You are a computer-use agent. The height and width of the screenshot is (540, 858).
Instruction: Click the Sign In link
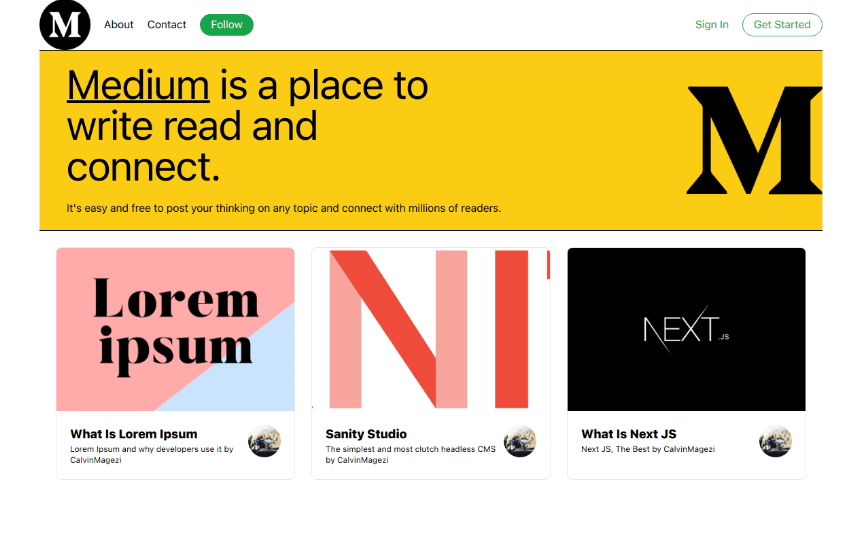point(711,25)
